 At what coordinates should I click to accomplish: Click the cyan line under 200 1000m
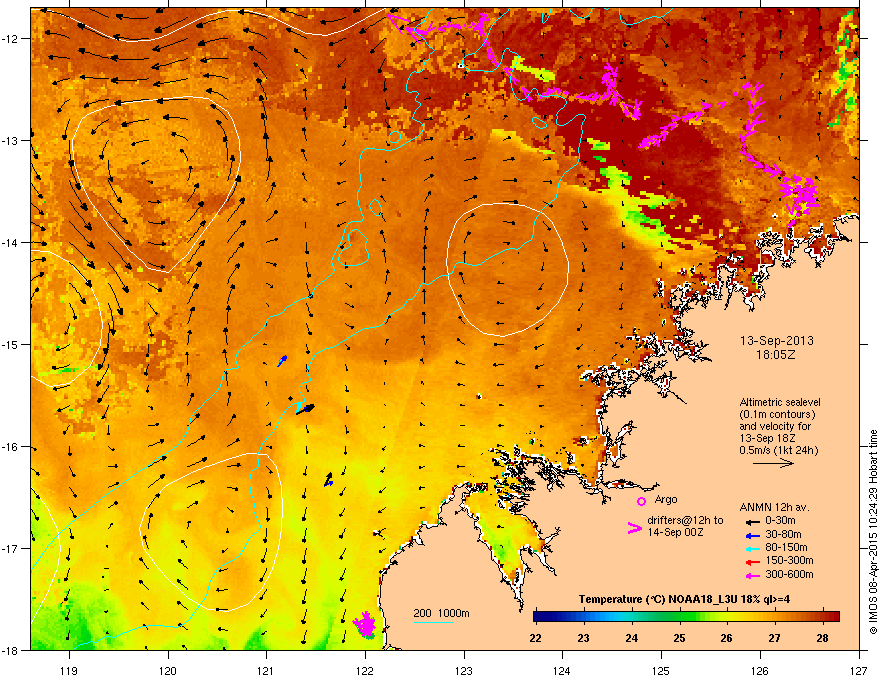[x=434, y=622]
